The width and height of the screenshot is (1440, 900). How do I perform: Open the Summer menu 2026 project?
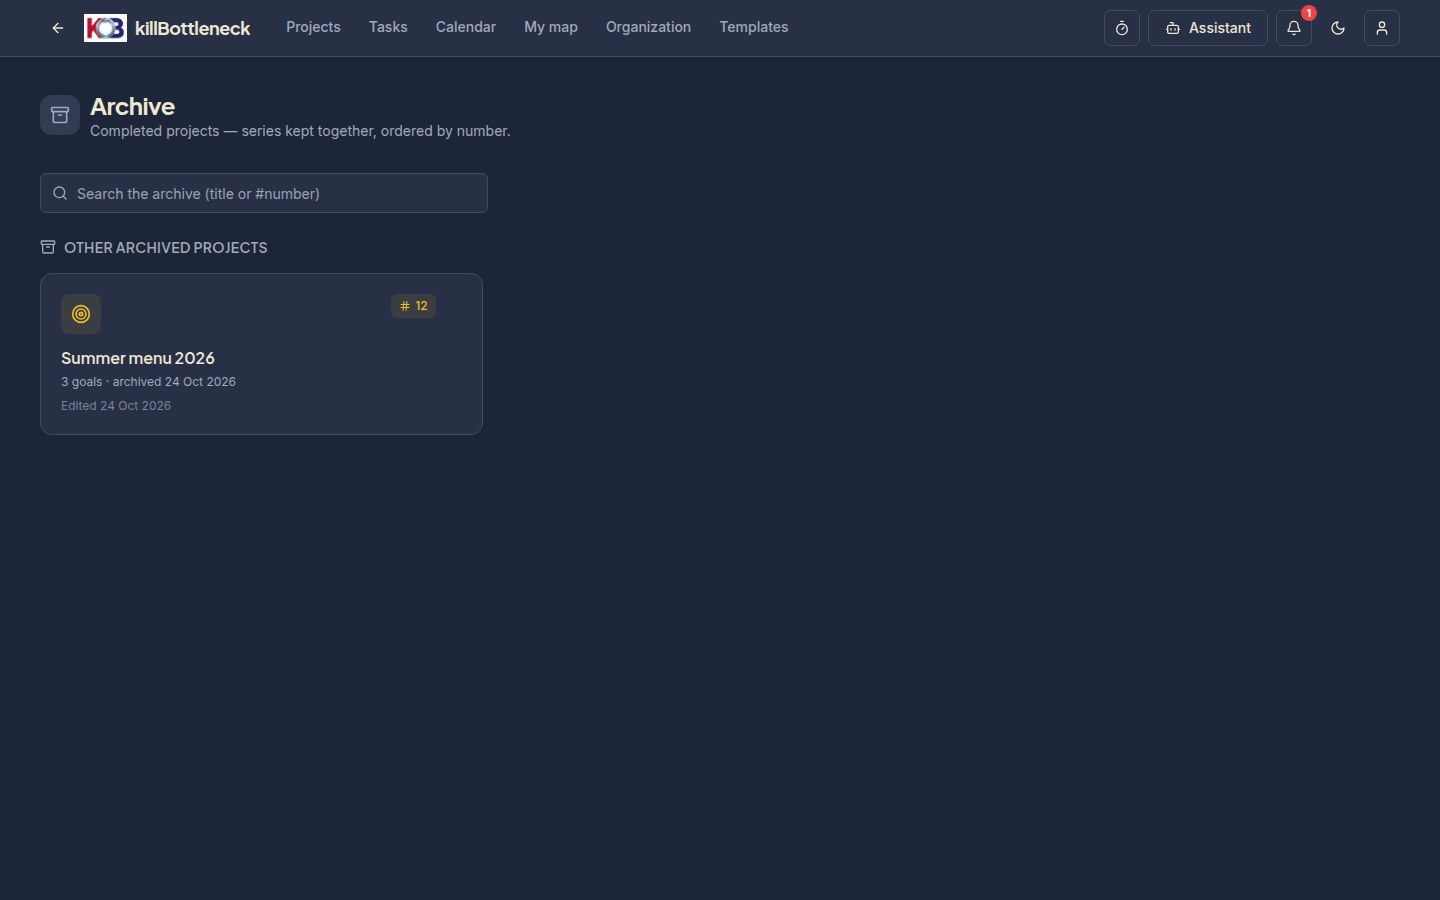pyautogui.click(x=261, y=354)
